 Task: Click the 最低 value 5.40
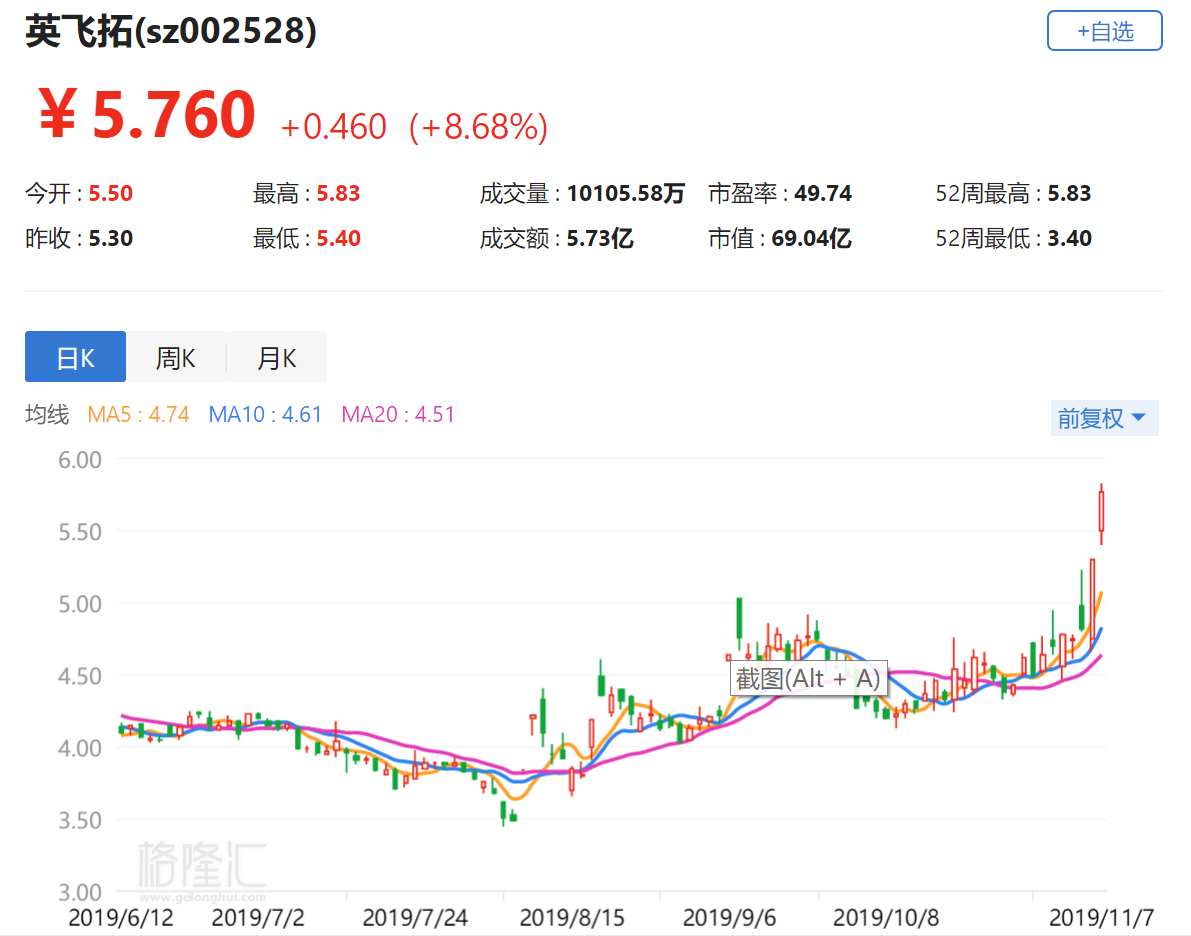point(338,239)
